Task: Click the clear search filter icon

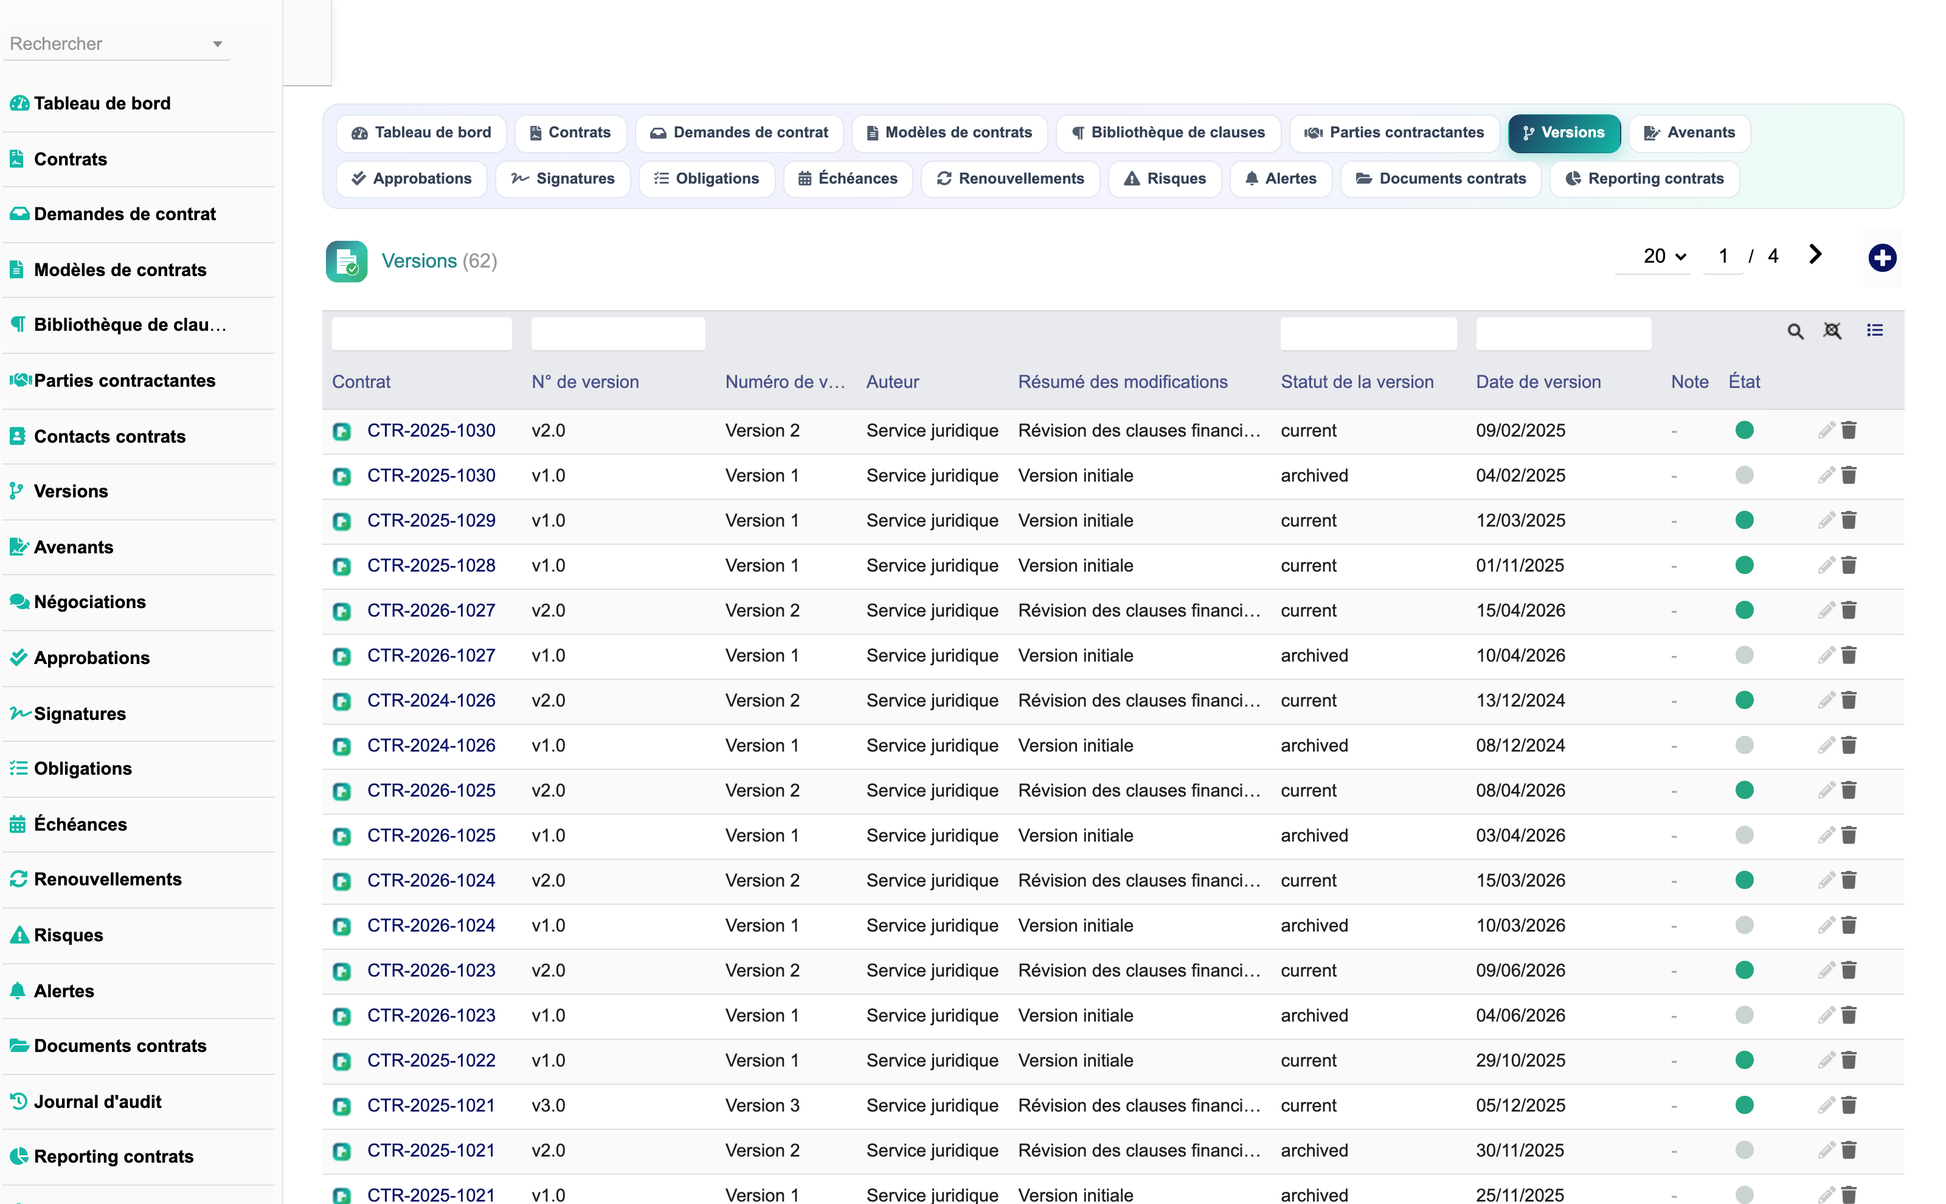Action: coord(1832,331)
